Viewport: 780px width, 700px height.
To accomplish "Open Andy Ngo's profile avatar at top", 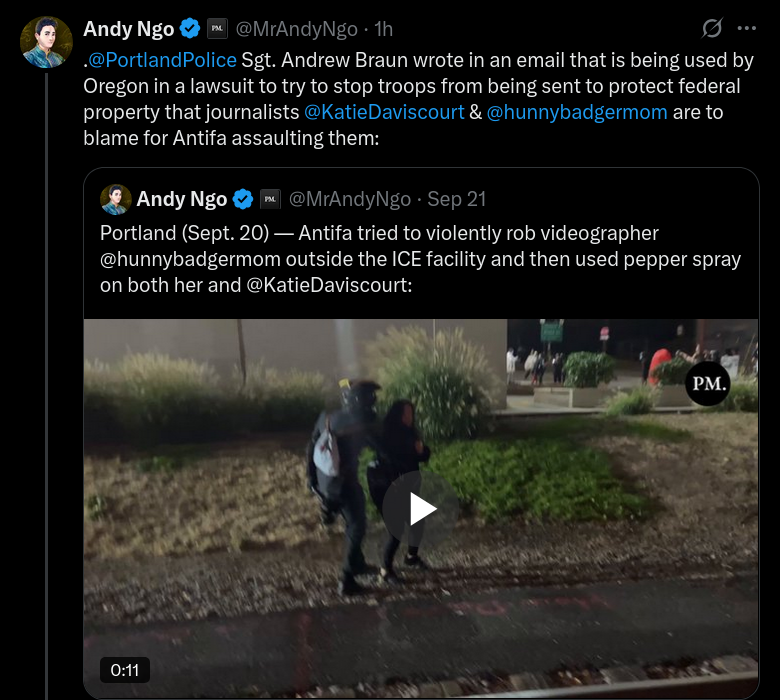I will point(46,42).
